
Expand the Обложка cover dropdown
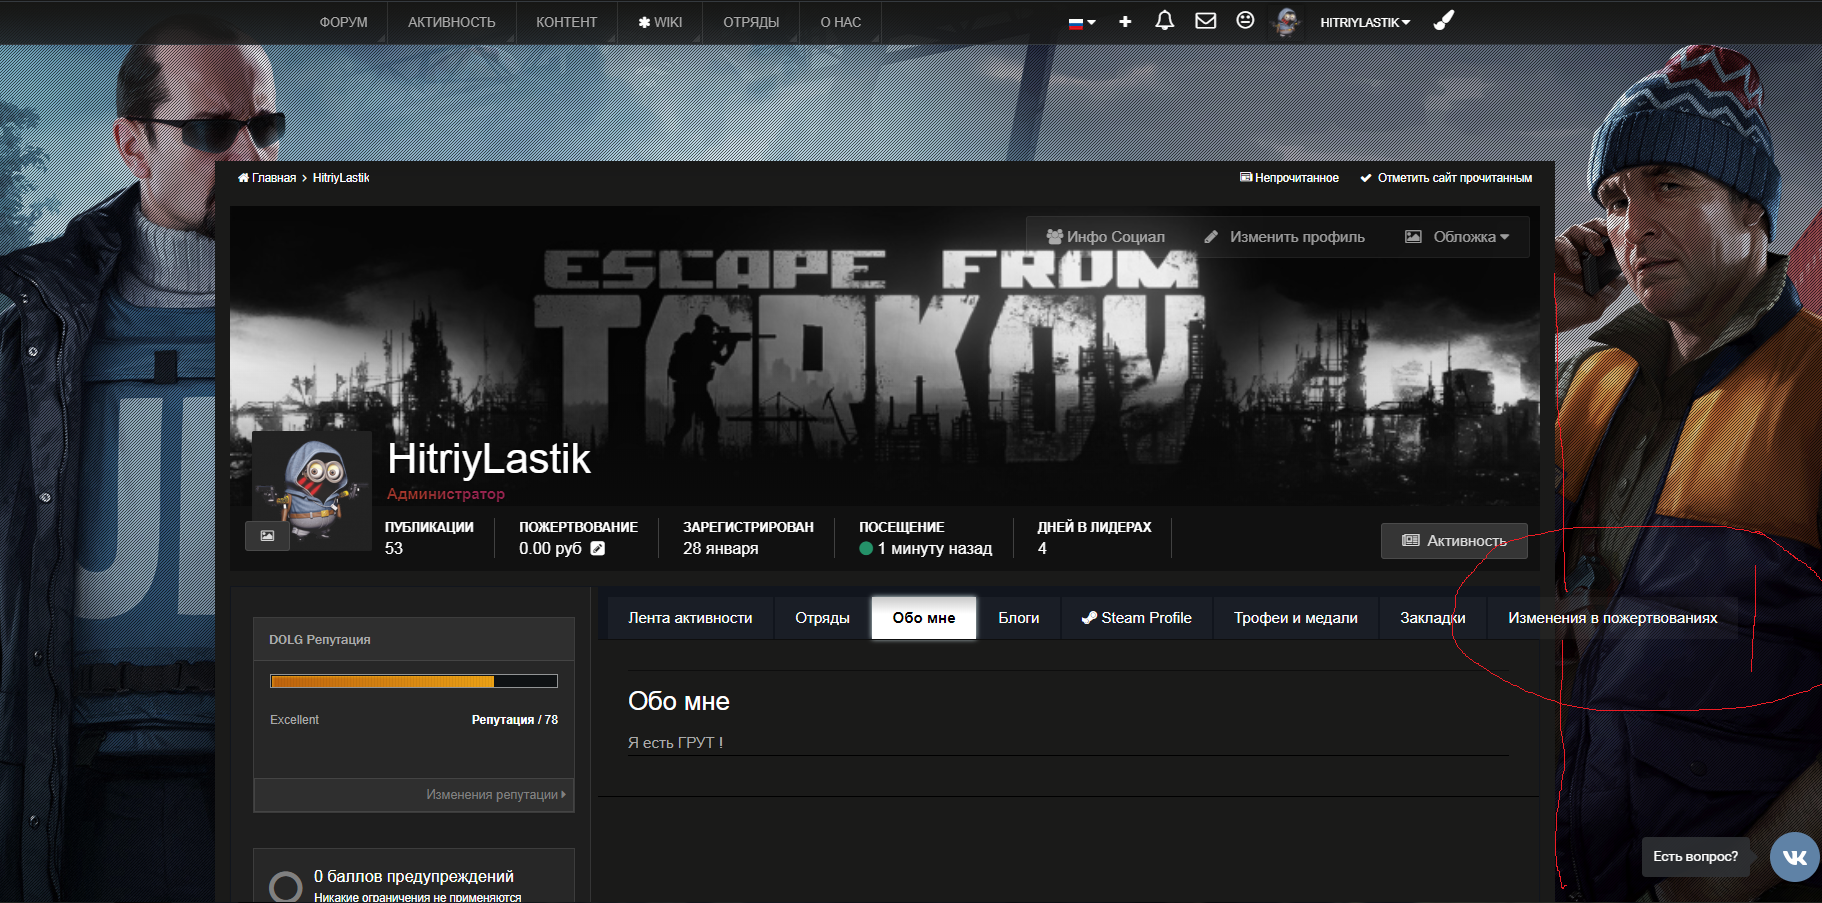[x=1457, y=237]
